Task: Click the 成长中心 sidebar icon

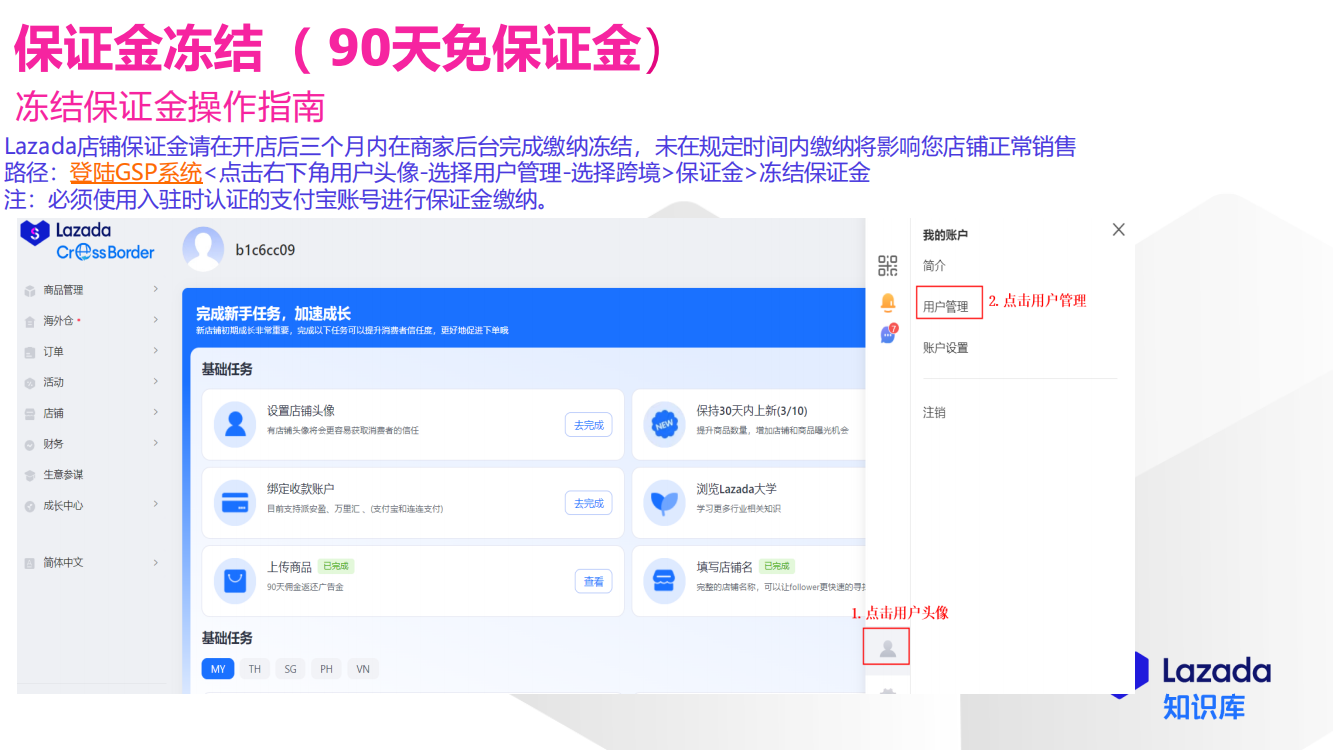Action: (x=30, y=506)
